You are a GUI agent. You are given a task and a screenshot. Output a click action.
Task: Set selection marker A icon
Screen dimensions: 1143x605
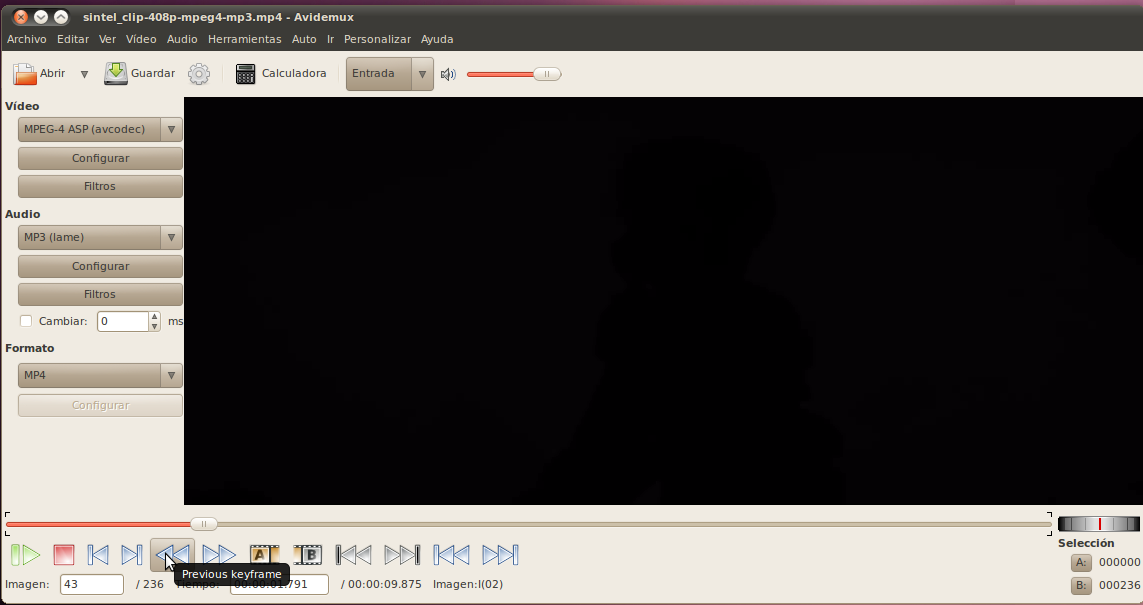[264, 555]
